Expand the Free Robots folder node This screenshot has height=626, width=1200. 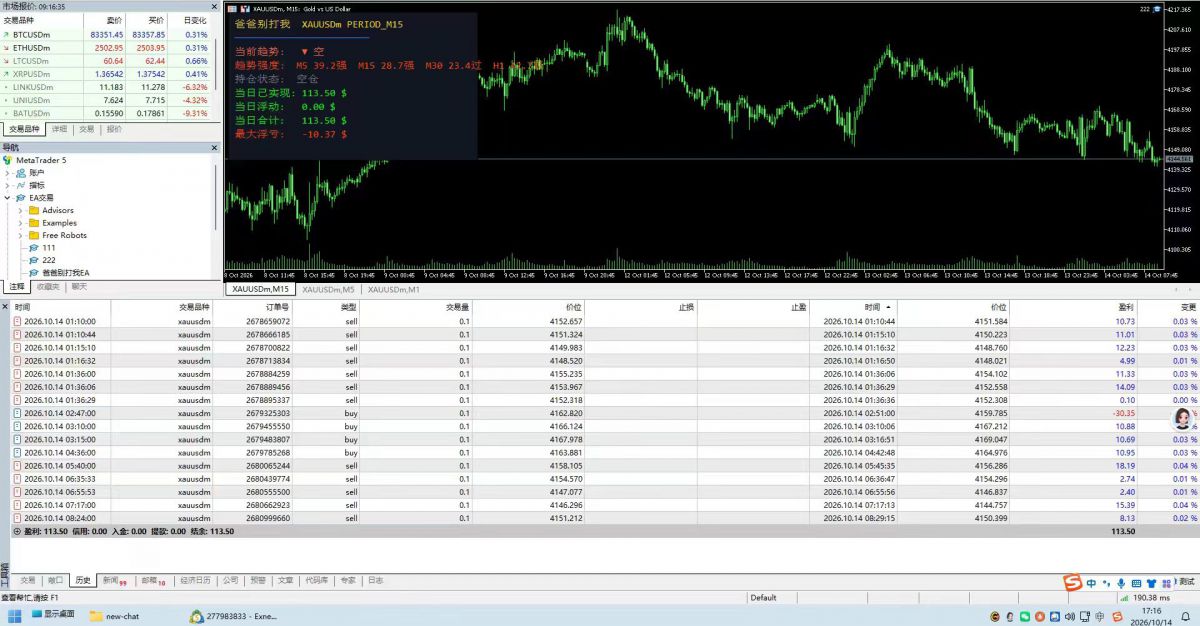coord(21,235)
